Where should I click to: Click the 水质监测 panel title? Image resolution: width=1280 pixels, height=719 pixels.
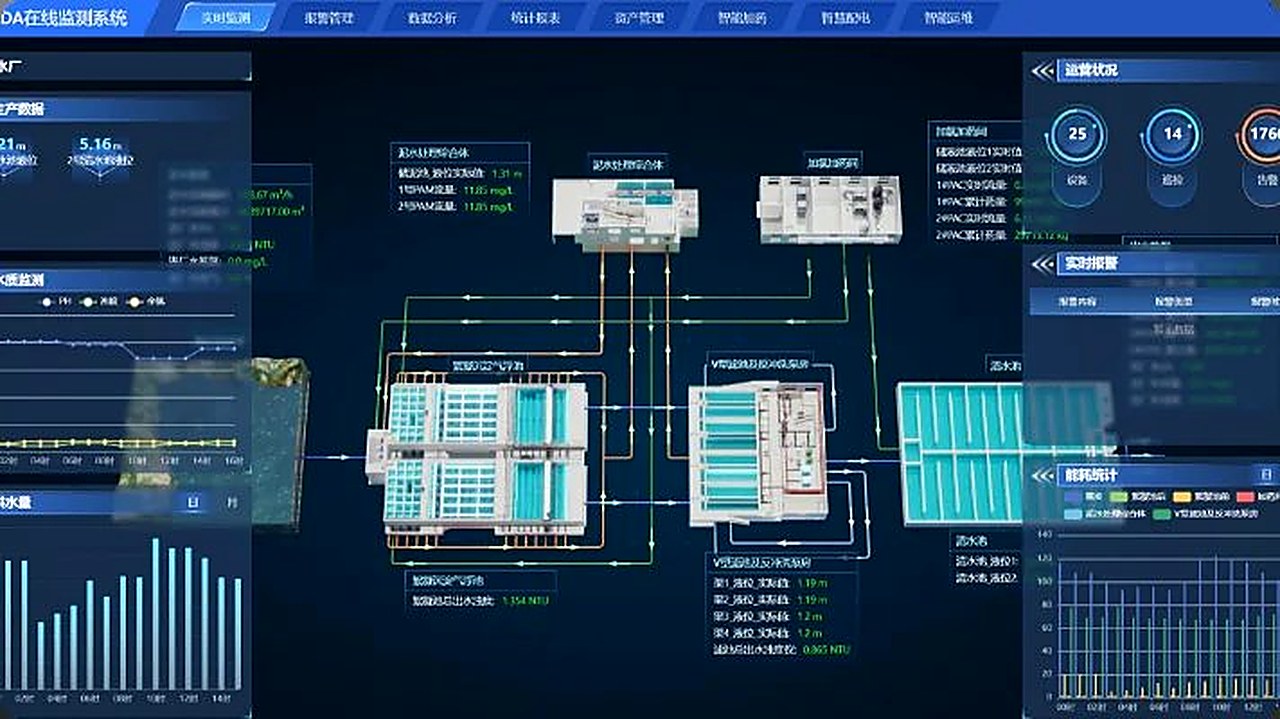point(22,279)
